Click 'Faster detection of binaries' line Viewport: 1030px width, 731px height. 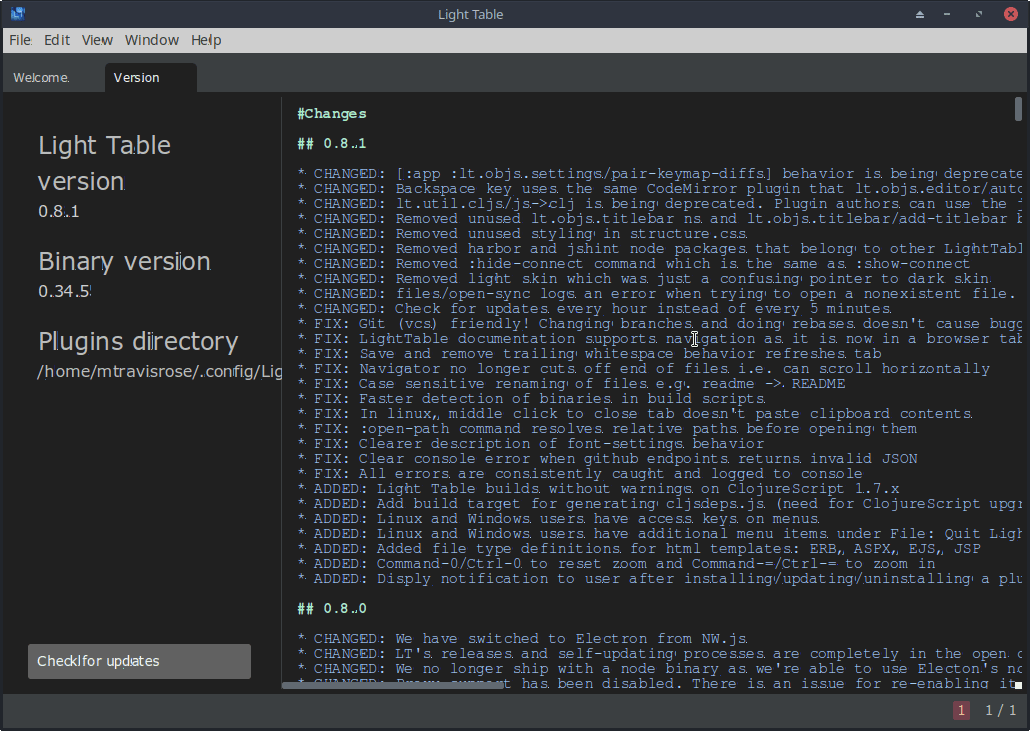pyautogui.click(x=531, y=399)
